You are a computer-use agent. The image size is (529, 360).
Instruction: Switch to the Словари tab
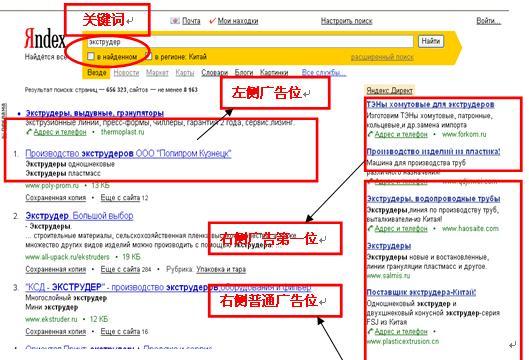215,73
